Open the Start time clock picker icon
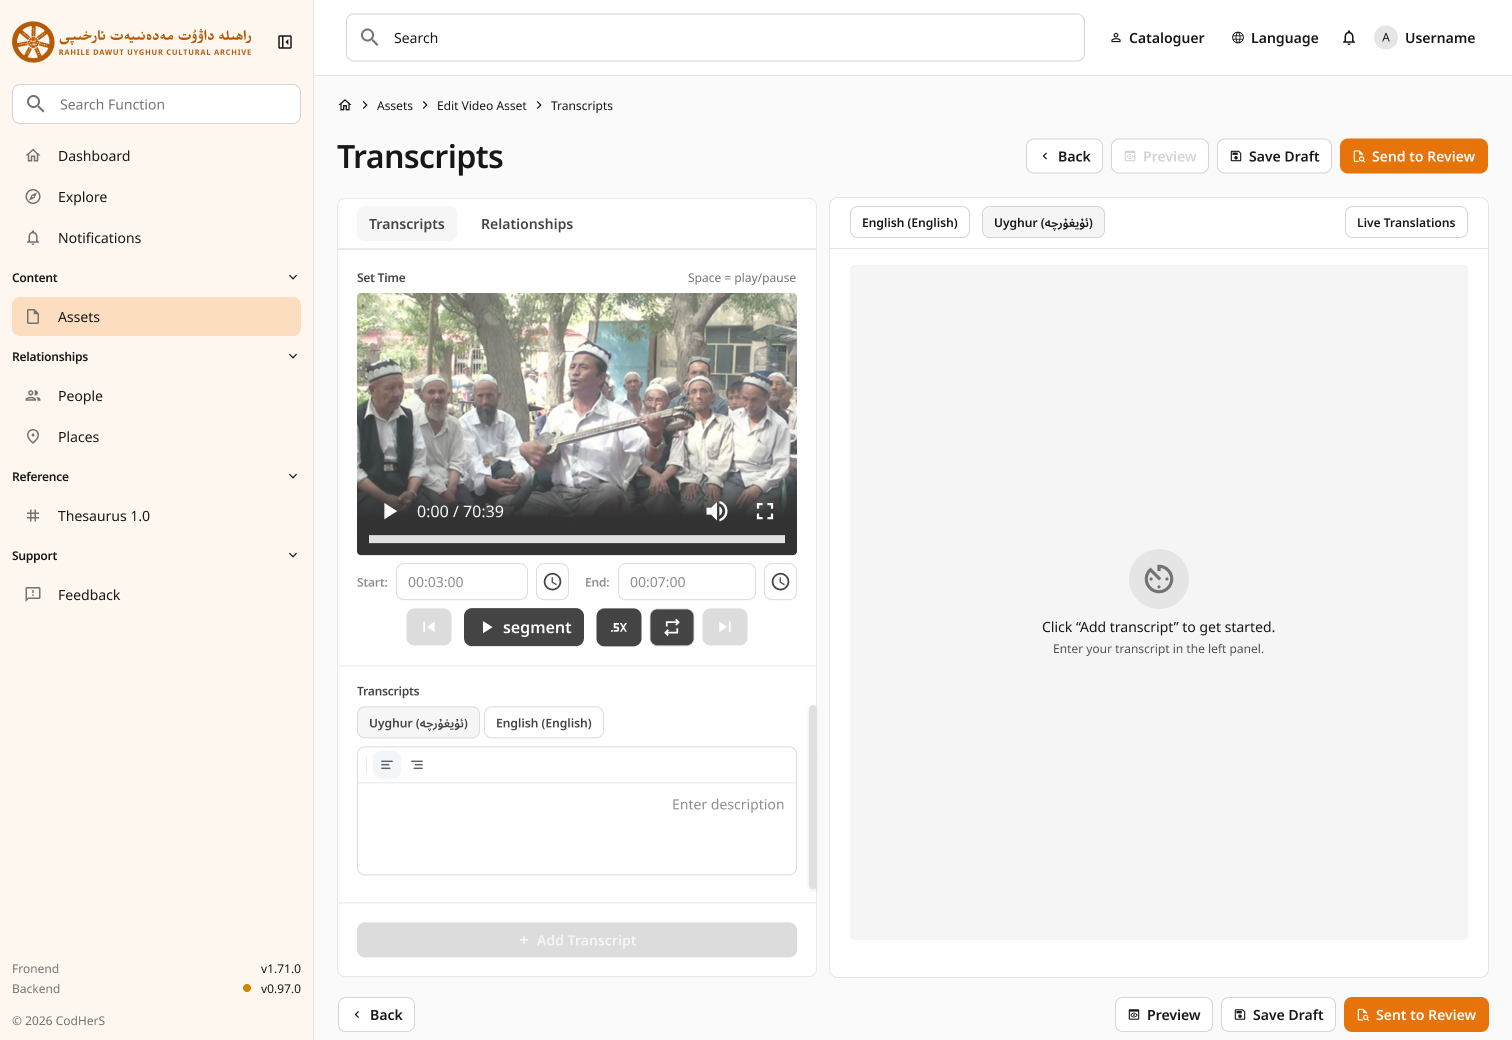Image resolution: width=1512 pixels, height=1040 pixels. (x=552, y=581)
